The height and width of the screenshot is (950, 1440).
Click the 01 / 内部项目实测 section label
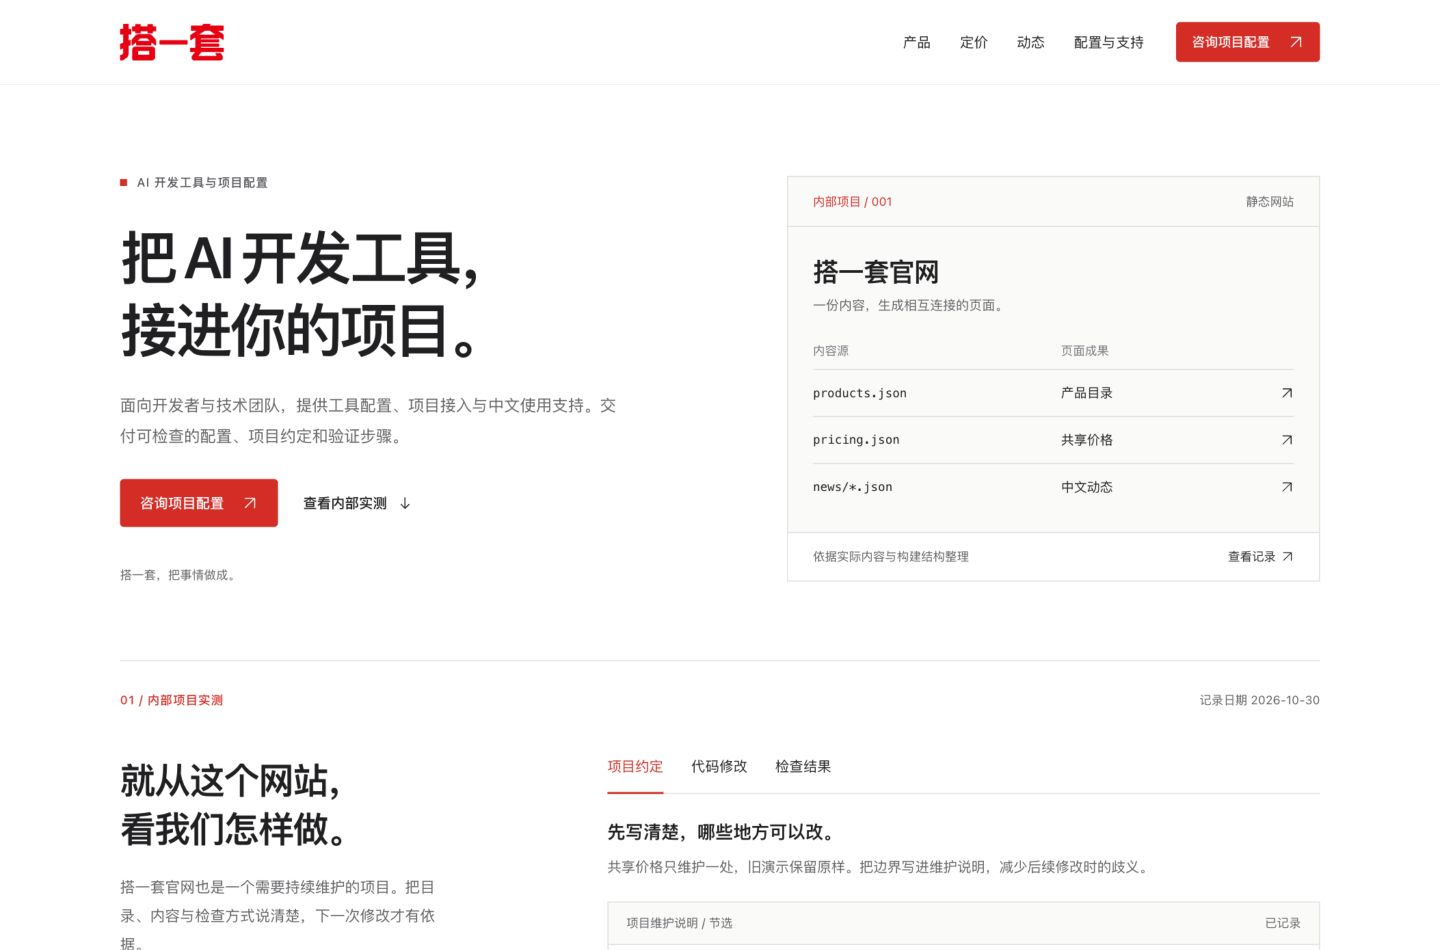coord(171,700)
